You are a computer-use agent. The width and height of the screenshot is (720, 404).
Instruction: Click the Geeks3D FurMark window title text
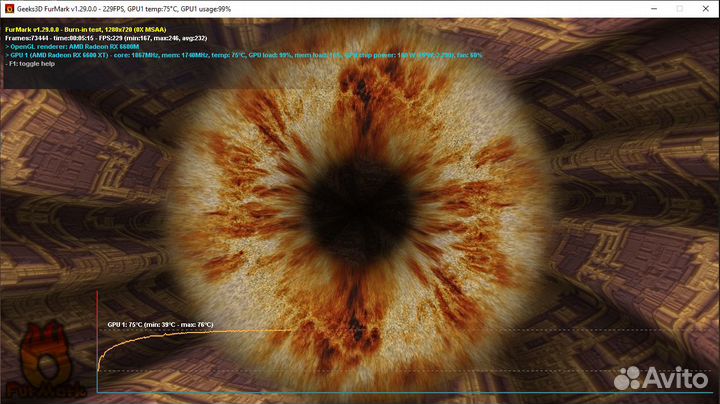point(124,9)
